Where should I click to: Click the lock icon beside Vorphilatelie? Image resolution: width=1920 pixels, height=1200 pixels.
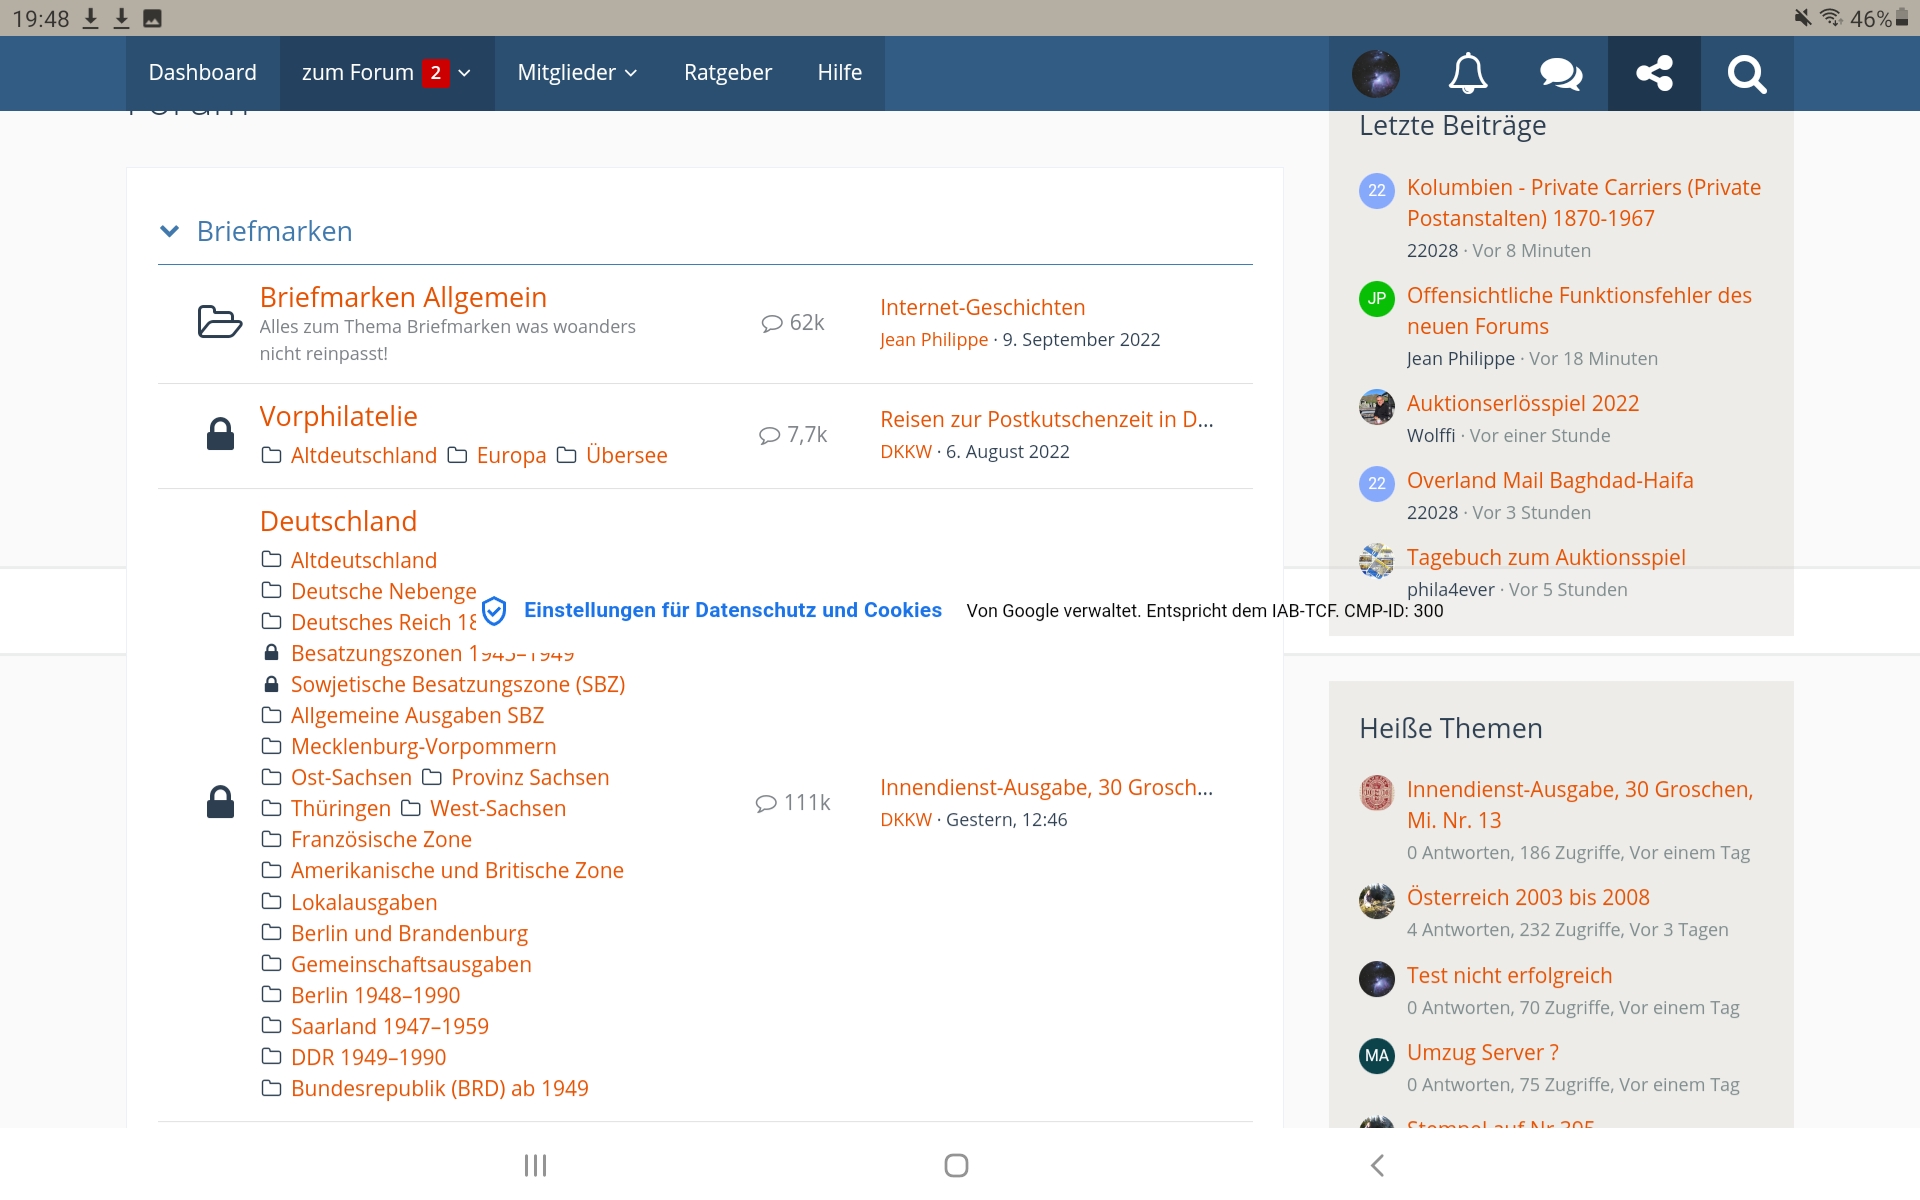point(219,434)
